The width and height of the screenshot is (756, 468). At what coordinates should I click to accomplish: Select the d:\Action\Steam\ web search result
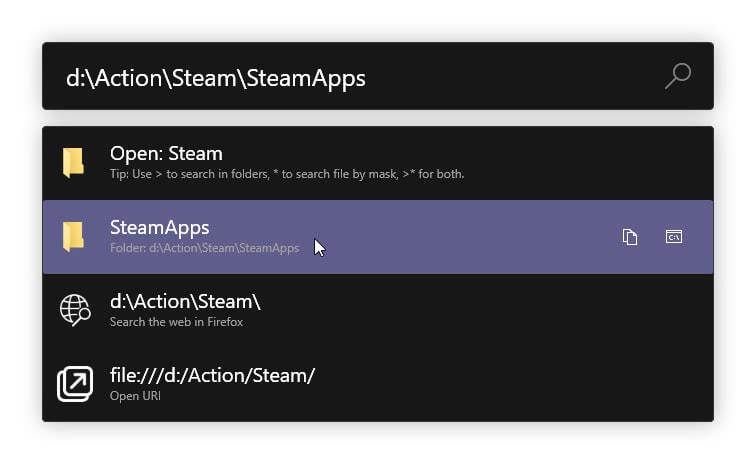(185, 302)
